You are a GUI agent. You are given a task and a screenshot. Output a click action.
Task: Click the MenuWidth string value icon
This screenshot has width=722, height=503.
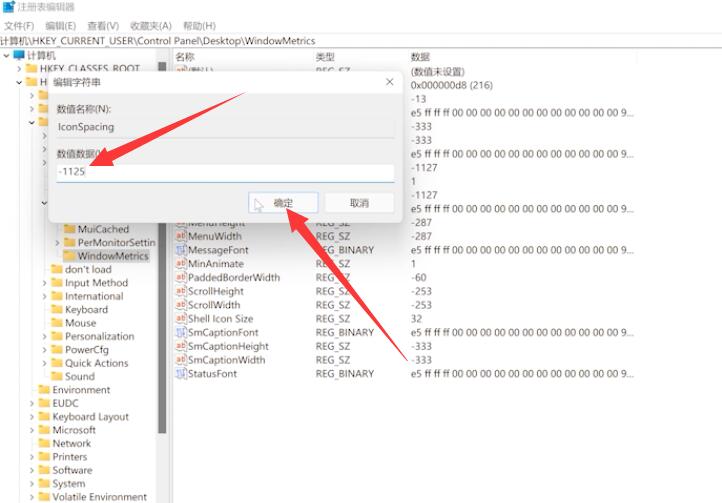pyautogui.click(x=181, y=236)
